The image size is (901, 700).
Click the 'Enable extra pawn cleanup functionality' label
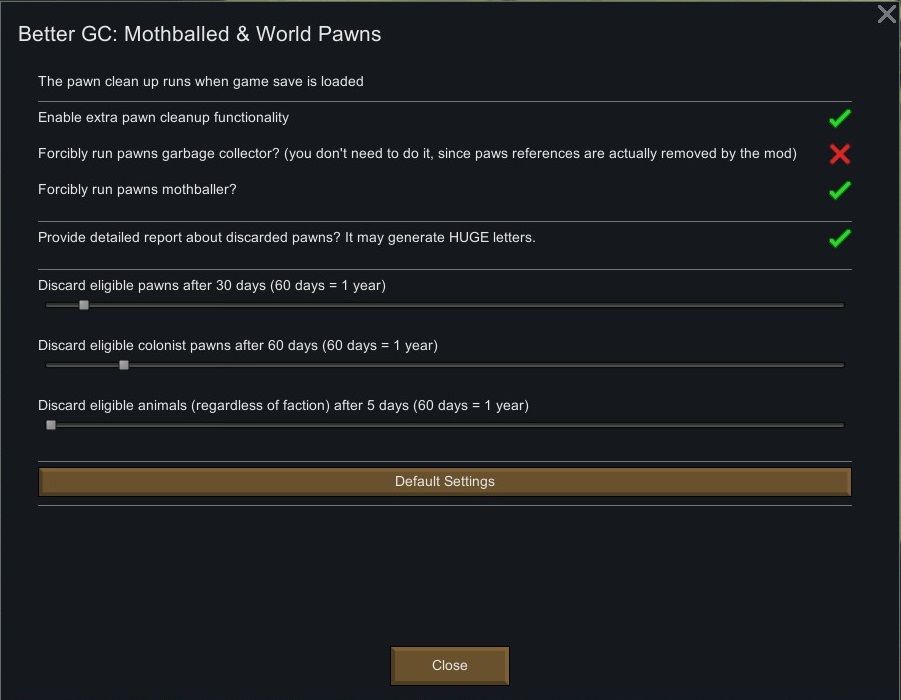coord(163,118)
